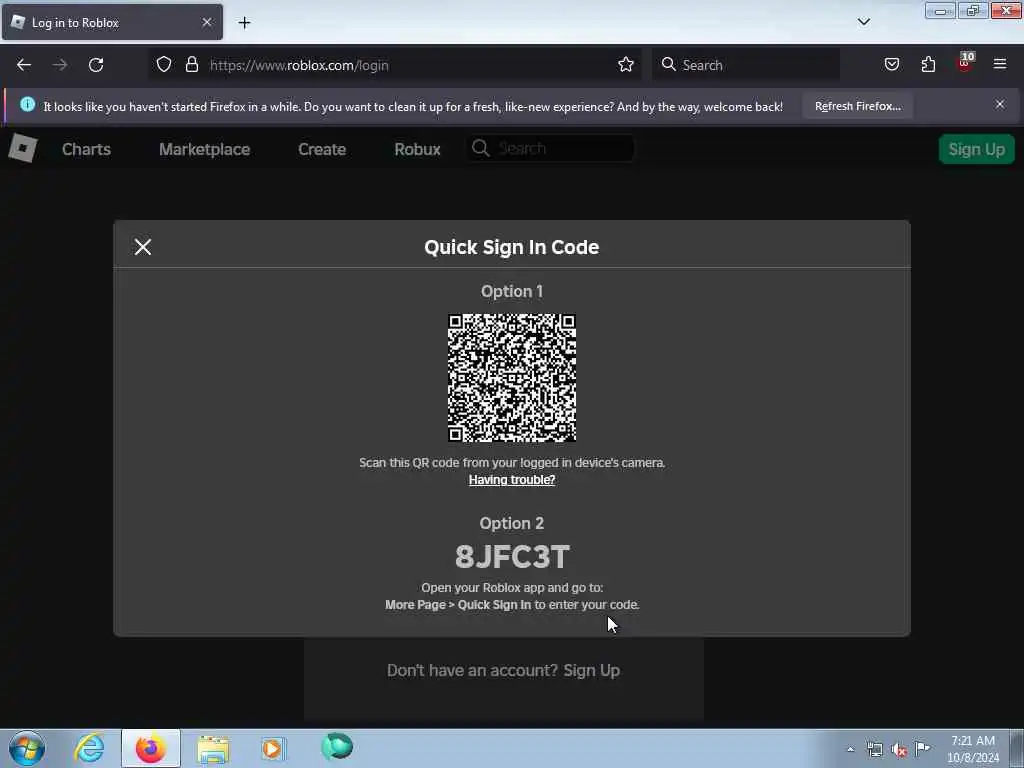Click the network tray icon
The width and height of the screenshot is (1024, 768).
click(x=874, y=749)
